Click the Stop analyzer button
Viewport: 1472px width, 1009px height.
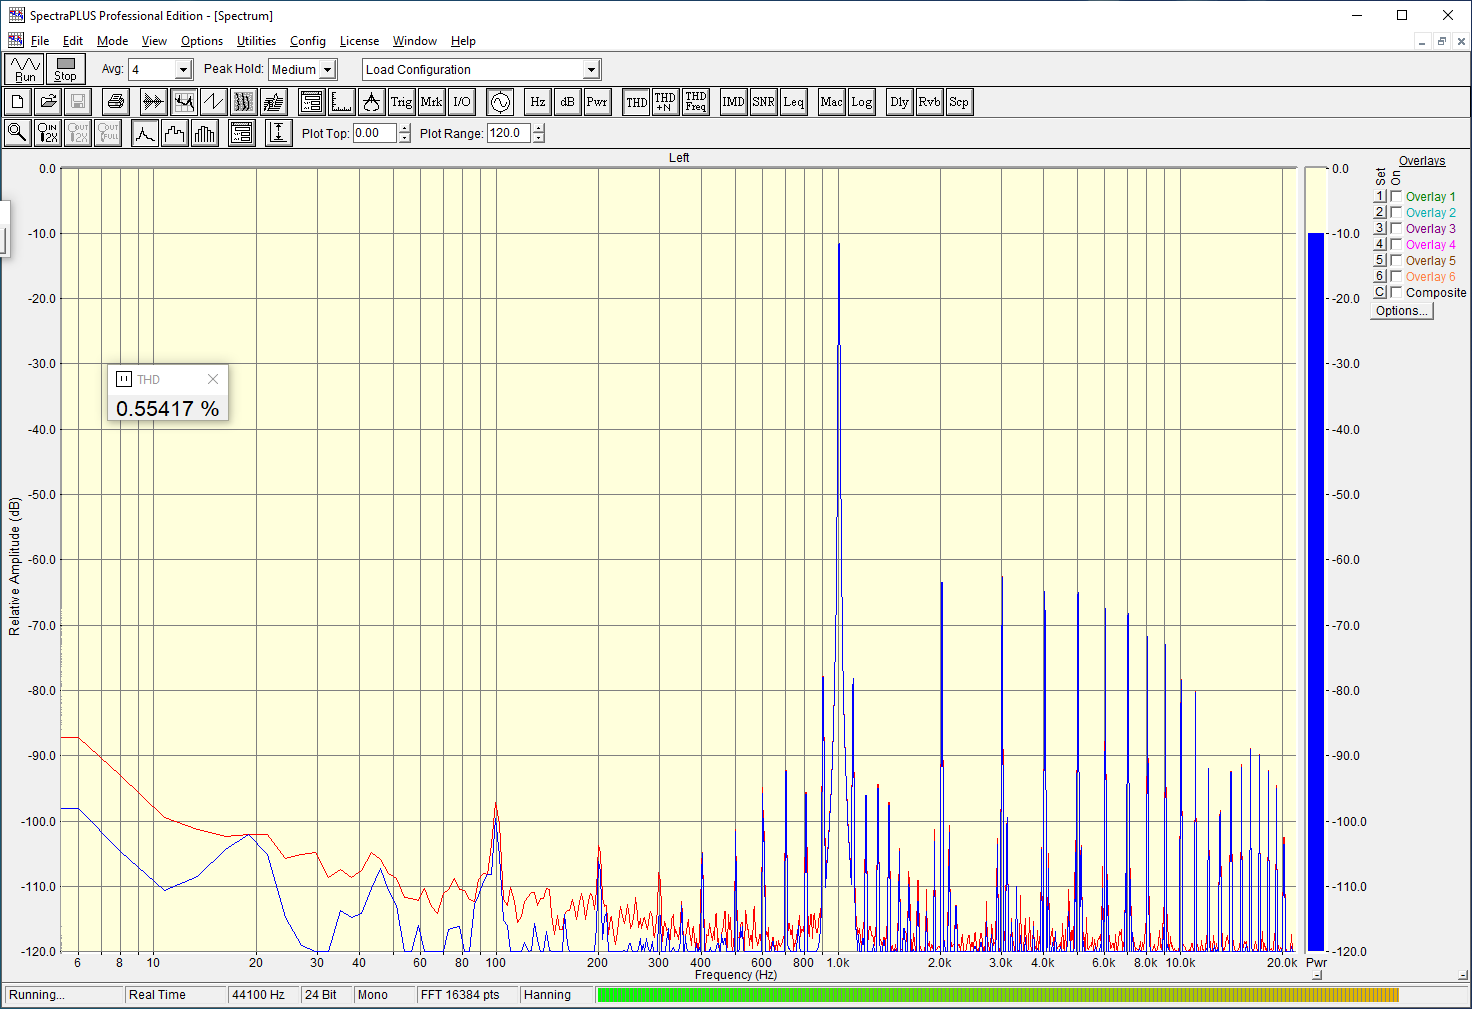(x=65, y=69)
